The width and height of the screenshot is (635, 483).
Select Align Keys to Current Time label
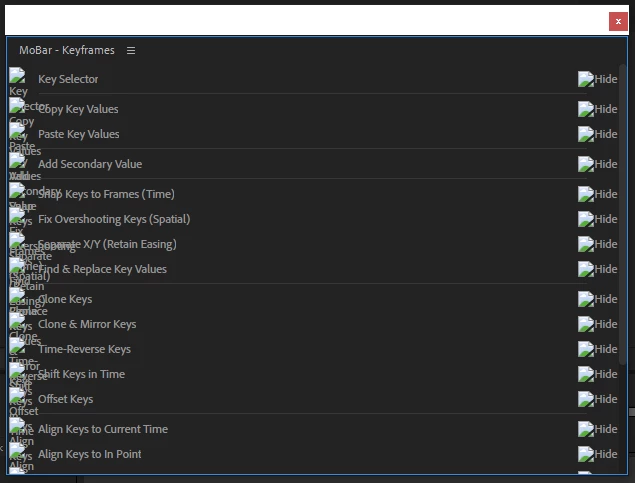click(103, 430)
